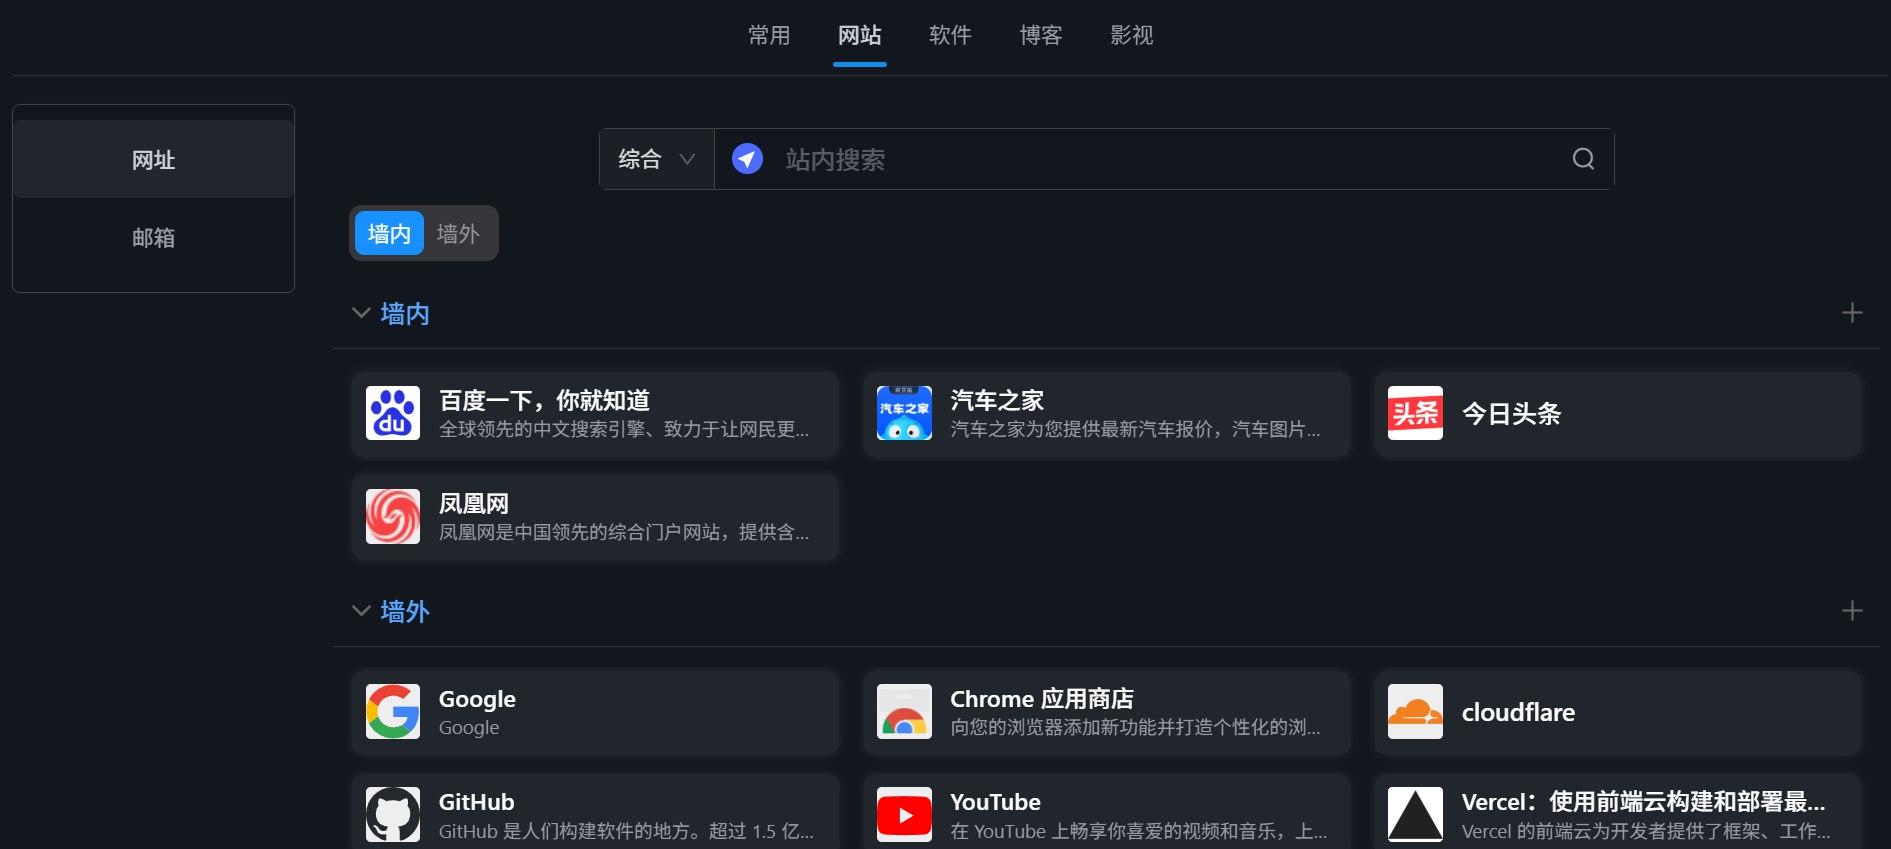The height and width of the screenshot is (849, 1891).
Task: Click the GitHub octocat icon
Action: click(393, 814)
